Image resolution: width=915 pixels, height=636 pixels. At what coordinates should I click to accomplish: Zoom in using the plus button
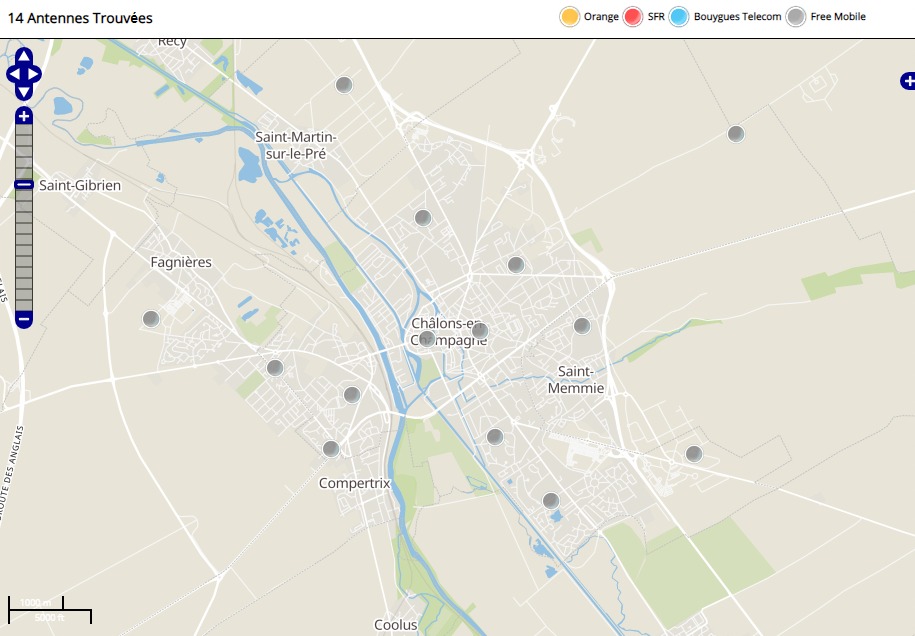pyautogui.click(x=24, y=116)
